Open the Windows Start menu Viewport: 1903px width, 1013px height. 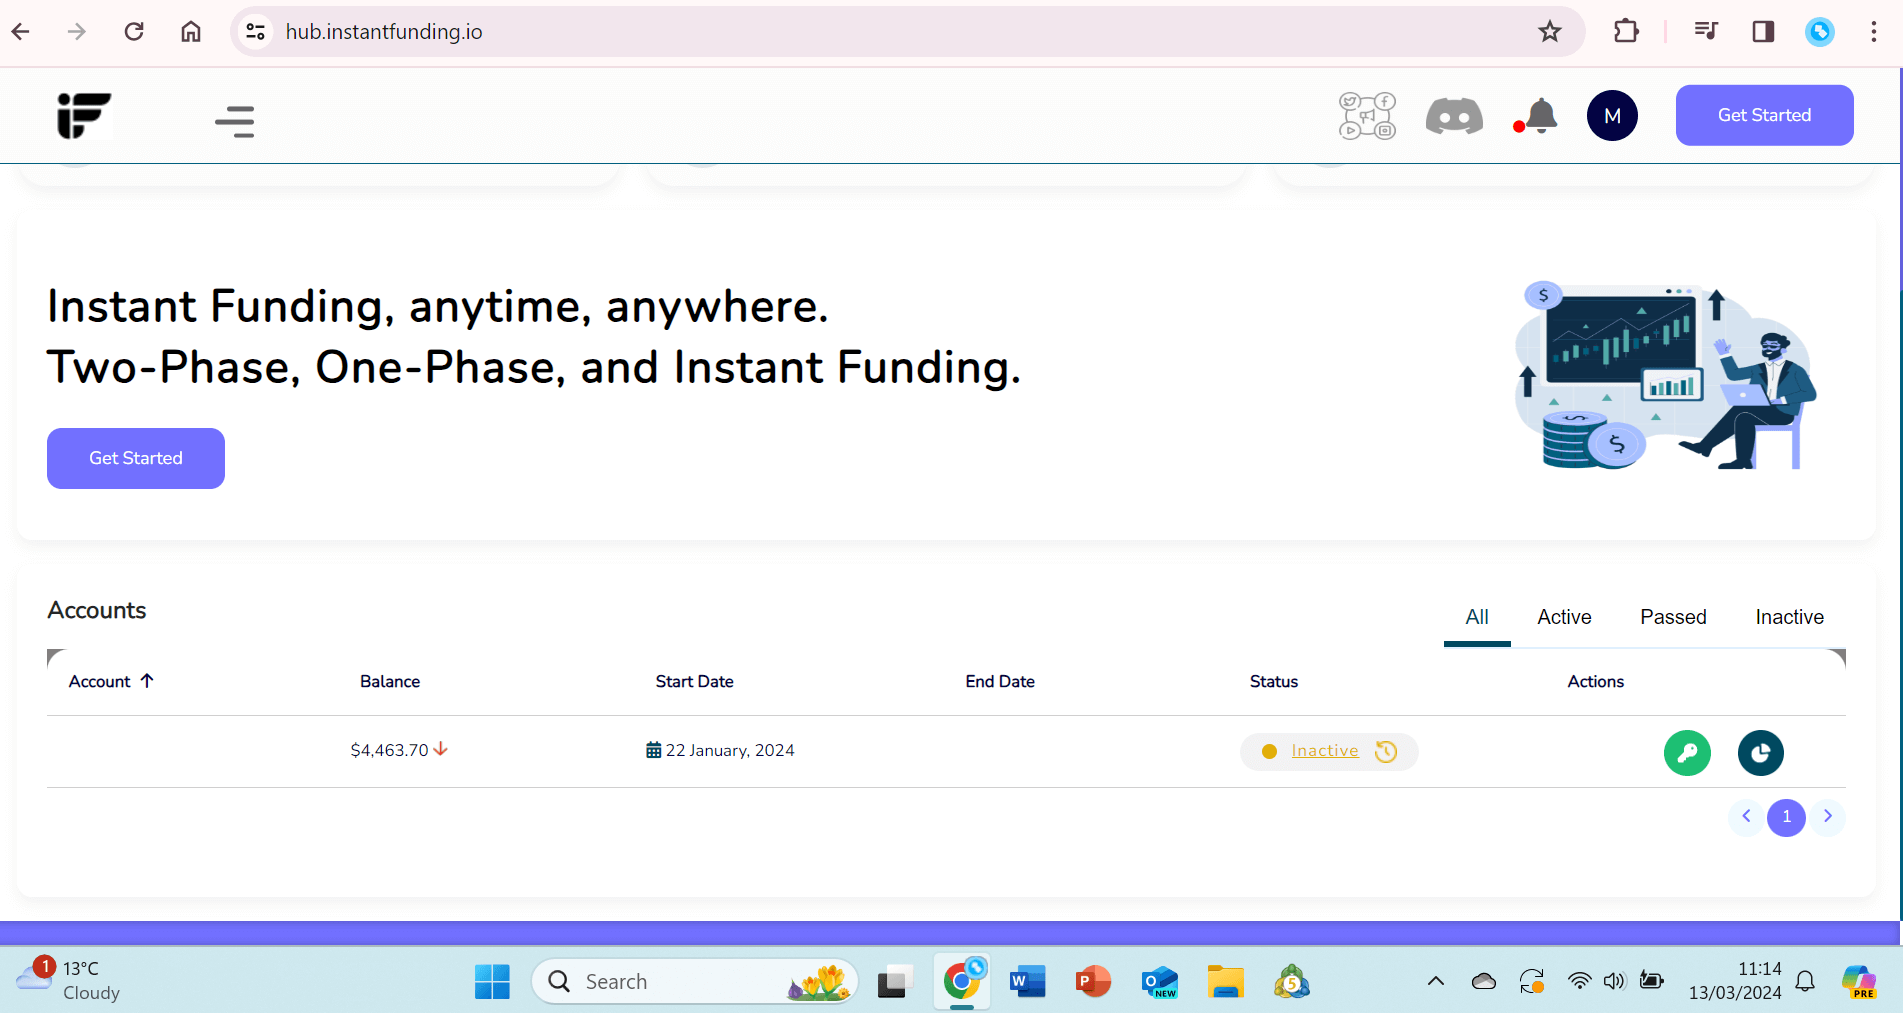coord(492,982)
